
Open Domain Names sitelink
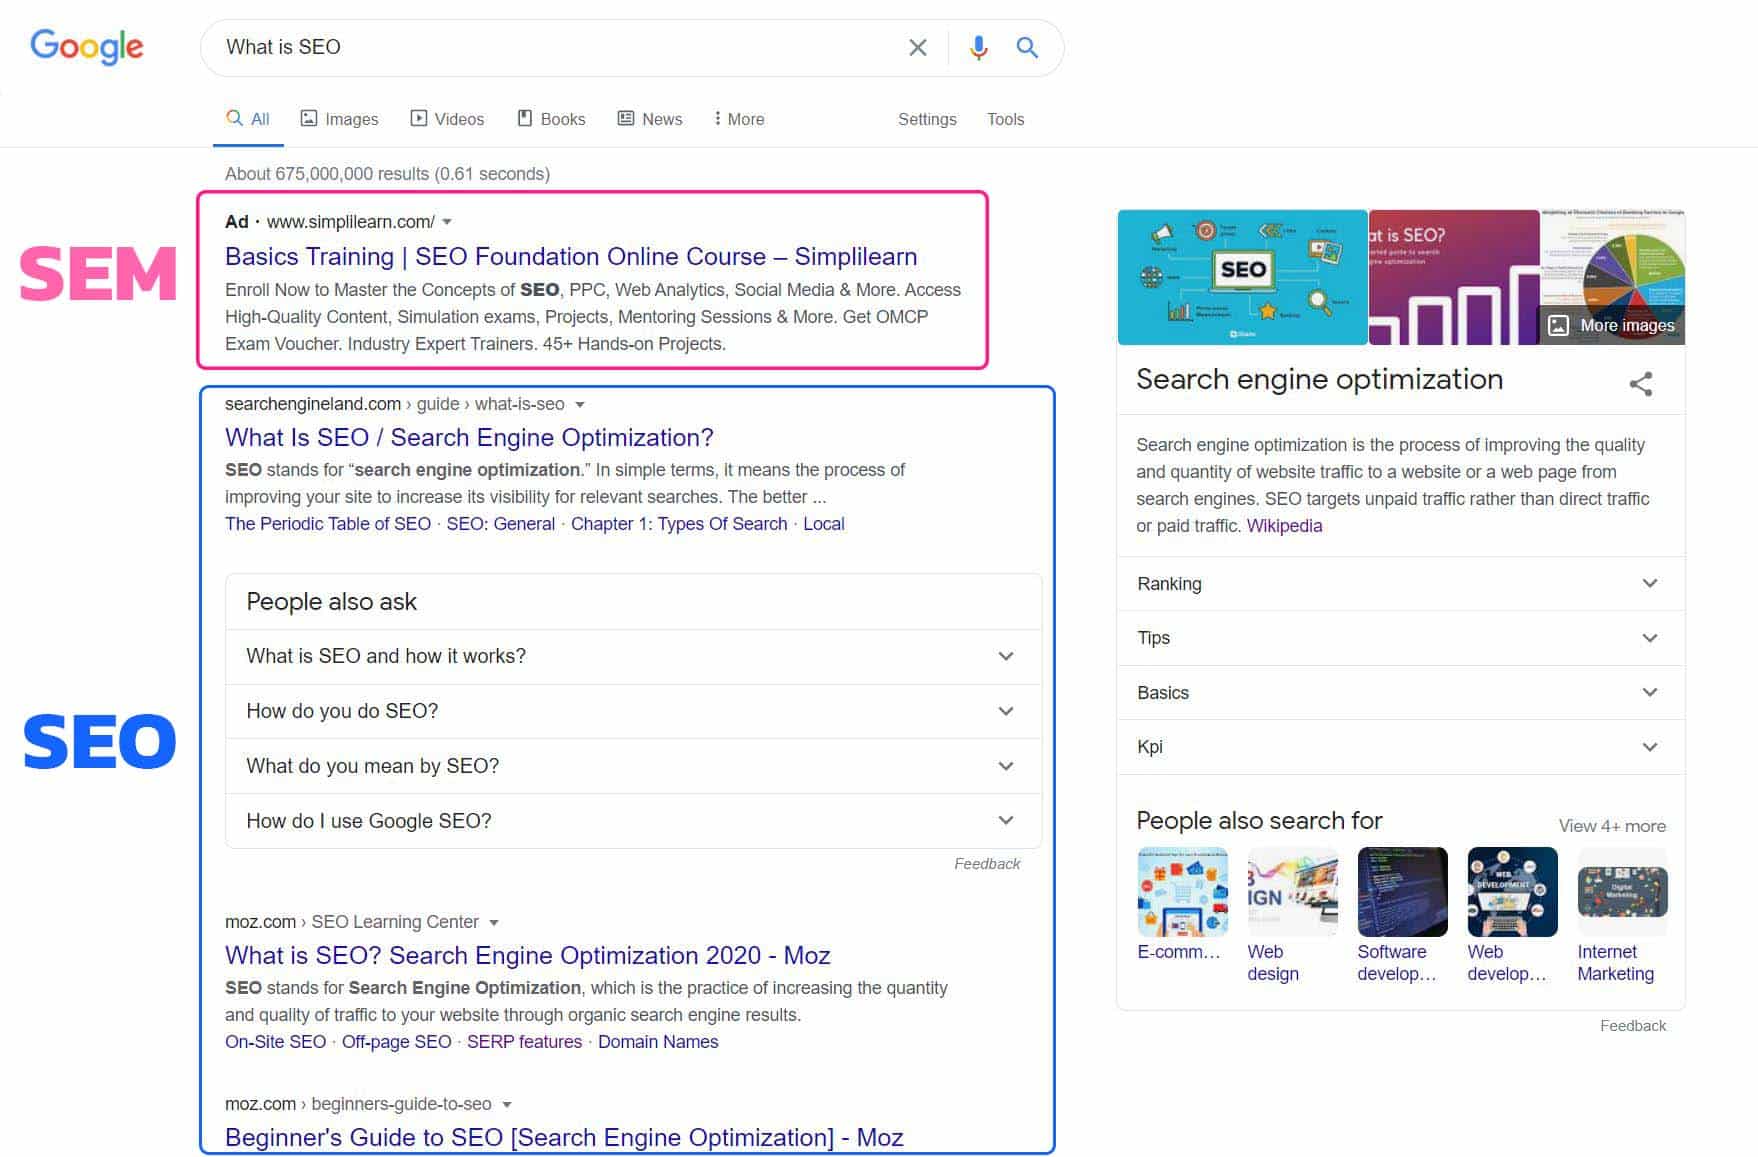pyautogui.click(x=658, y=1042)
